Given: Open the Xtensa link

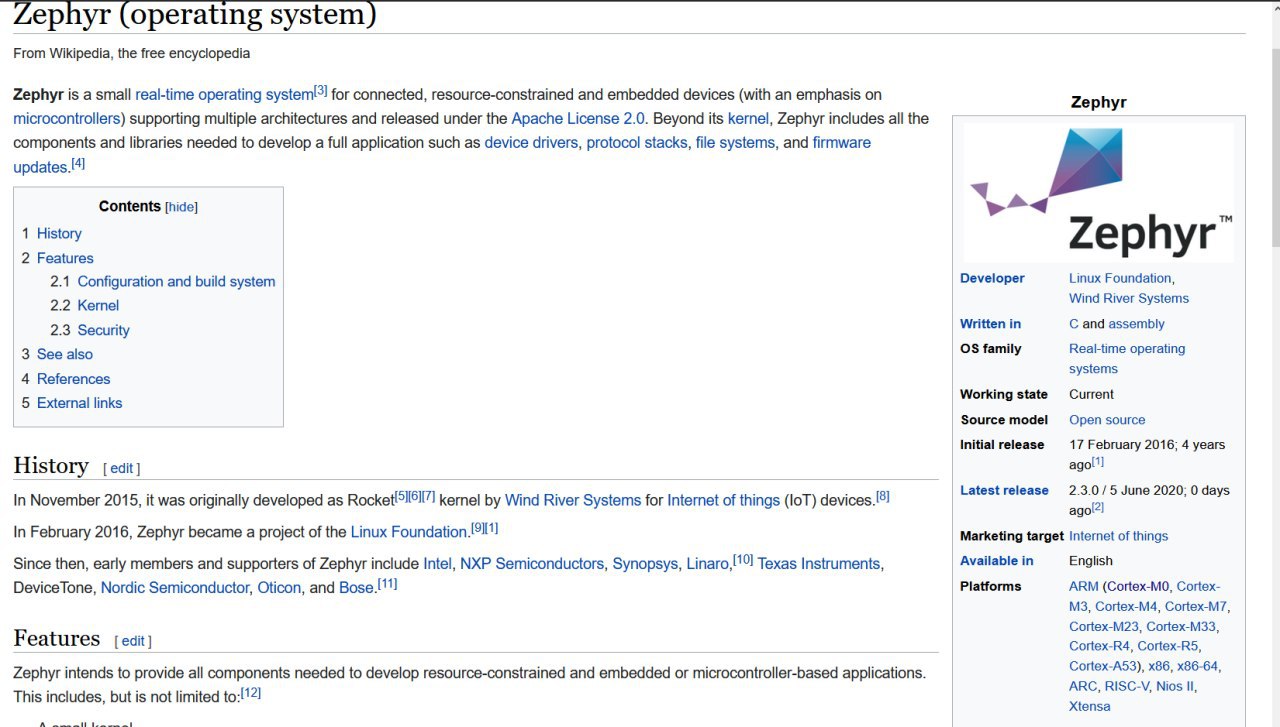Looking at the screenshot, I should pyautogui.click(x=1089, y=706).
